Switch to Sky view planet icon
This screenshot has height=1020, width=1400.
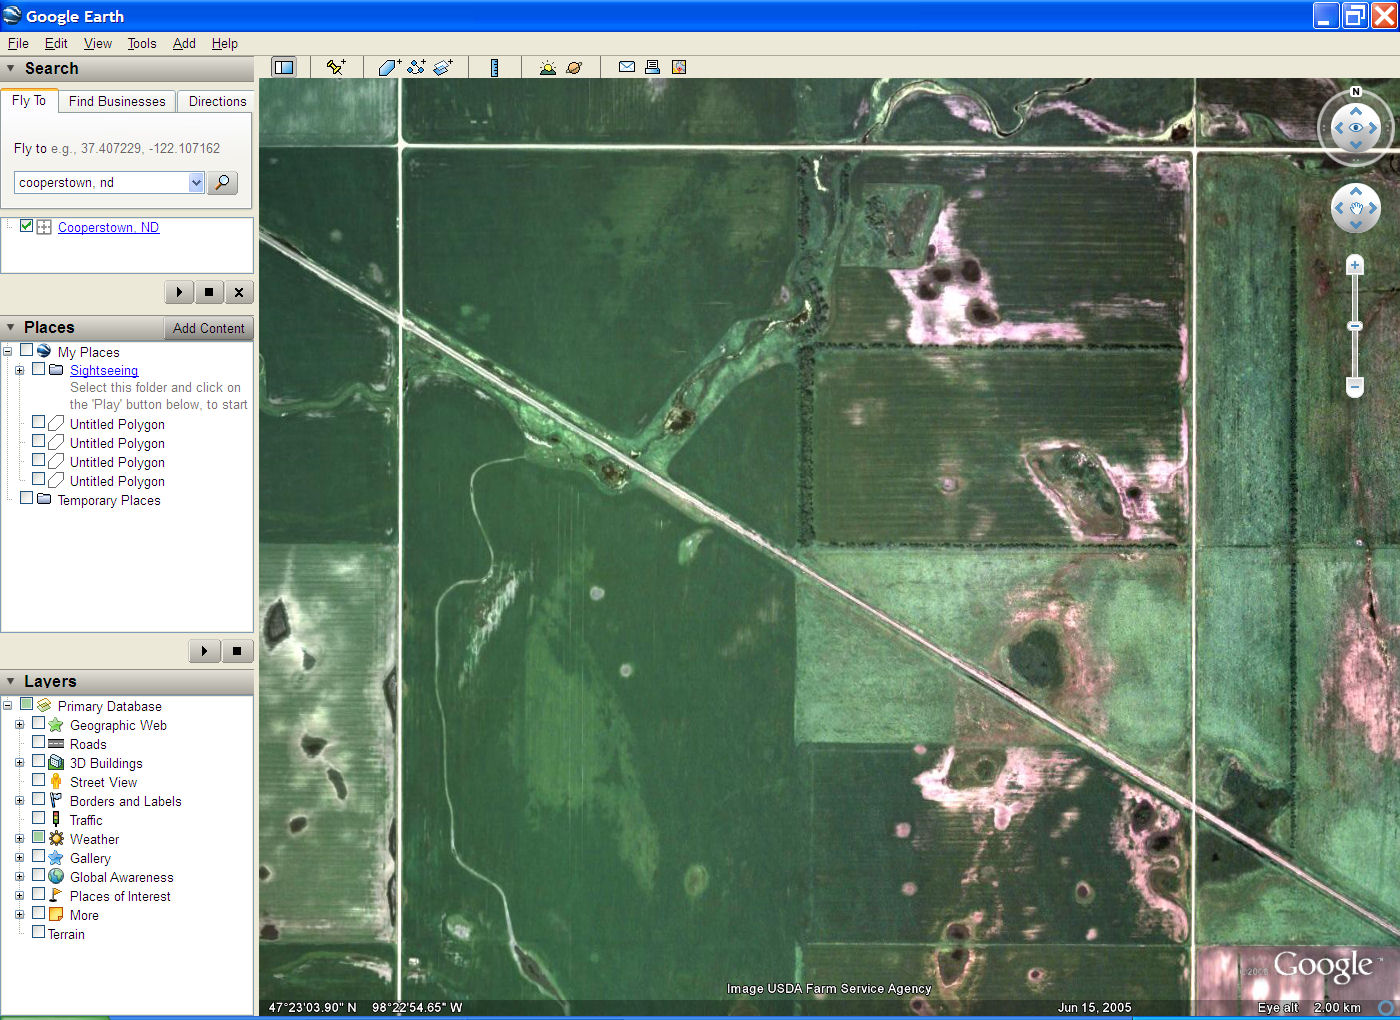[574, 67]
